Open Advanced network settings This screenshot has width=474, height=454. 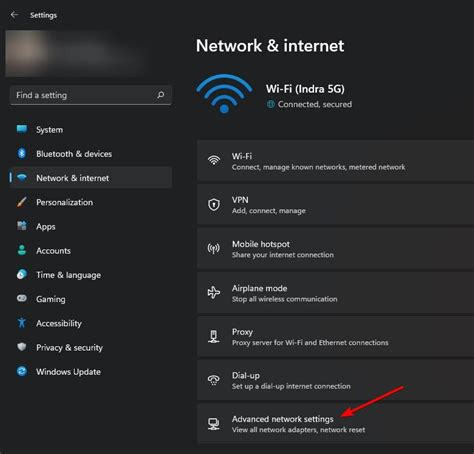point(335,424)
